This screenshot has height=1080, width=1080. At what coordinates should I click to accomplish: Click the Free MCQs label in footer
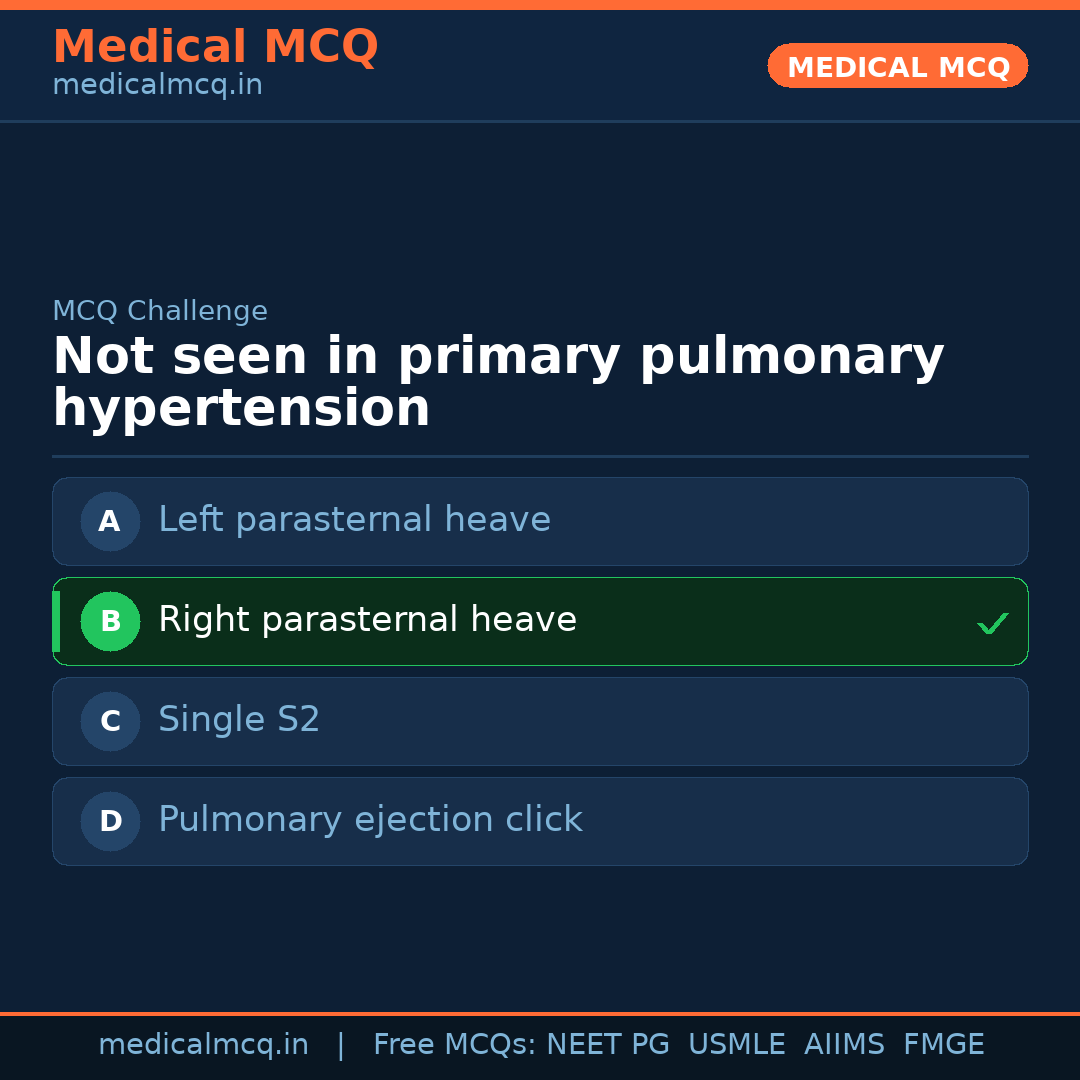click(454, 1045)
